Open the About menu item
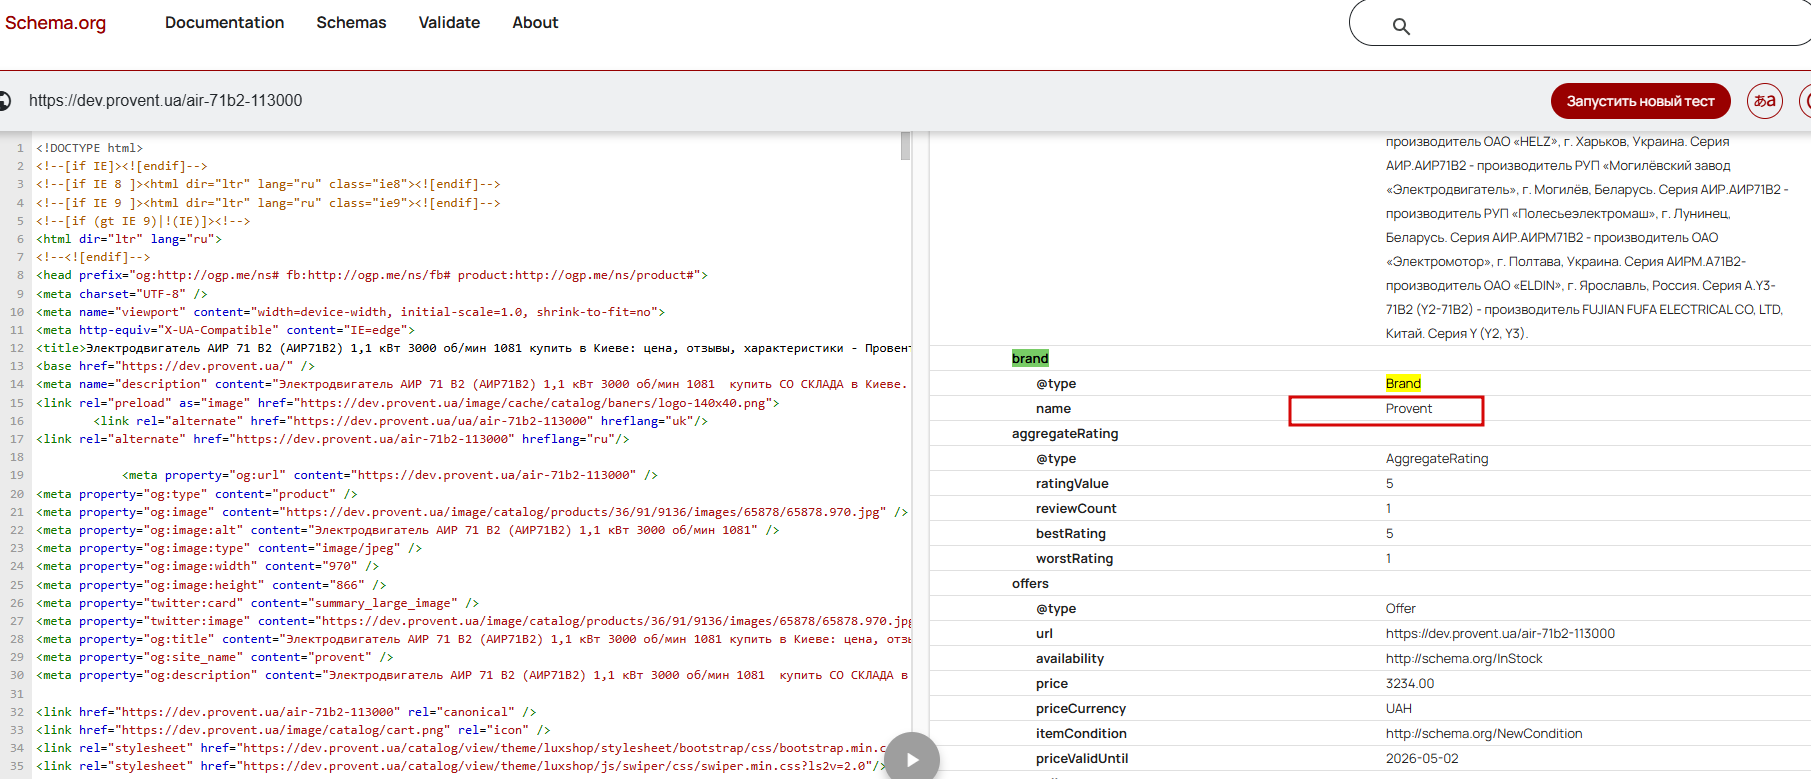Viewport: 1811px width, 779px height. point(535,22)
